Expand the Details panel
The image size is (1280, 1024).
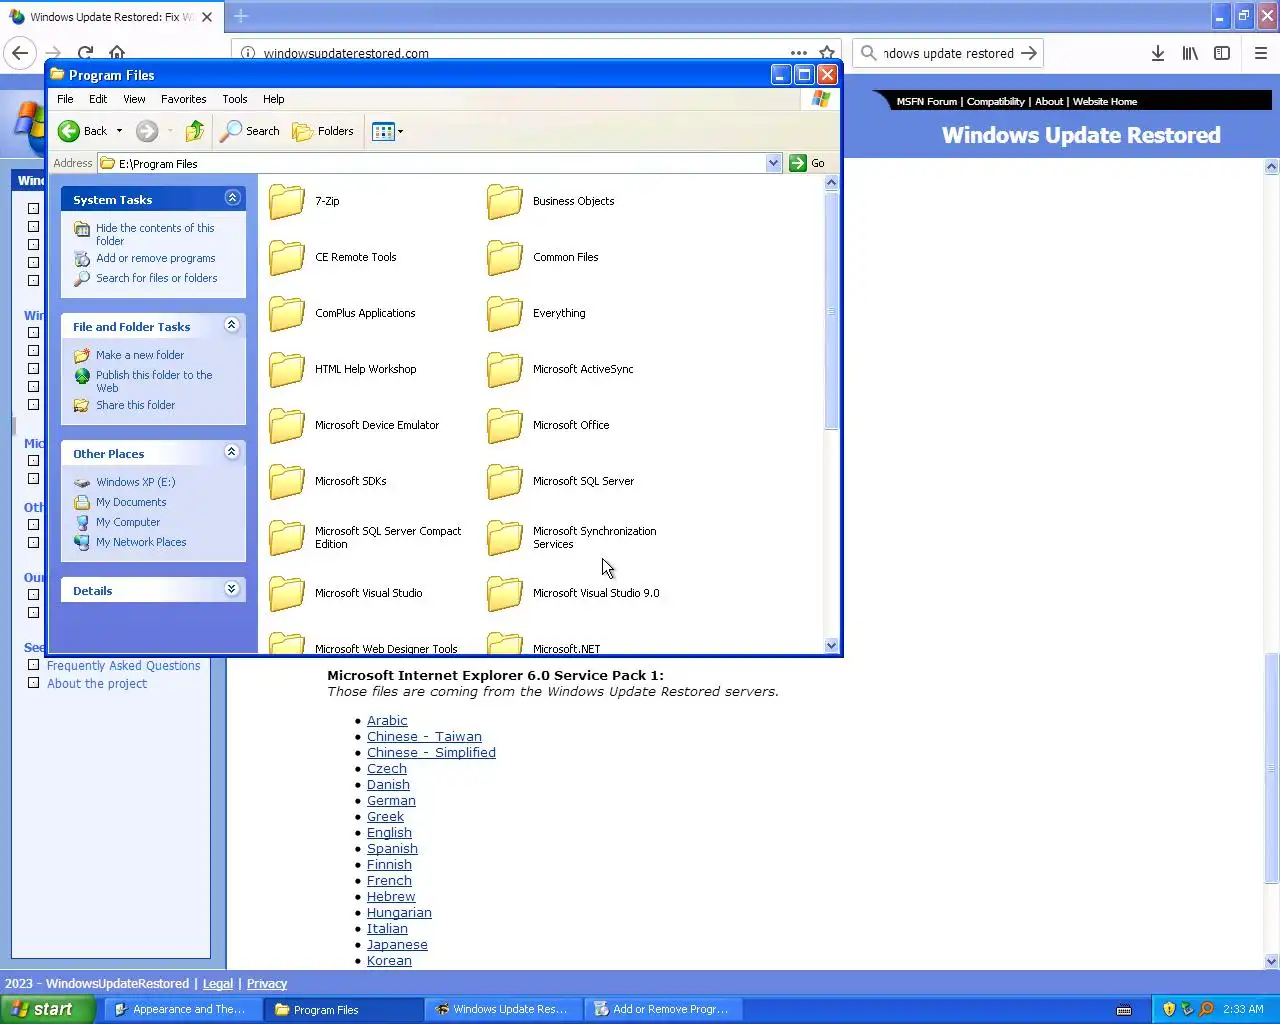(x=232, y=589)
